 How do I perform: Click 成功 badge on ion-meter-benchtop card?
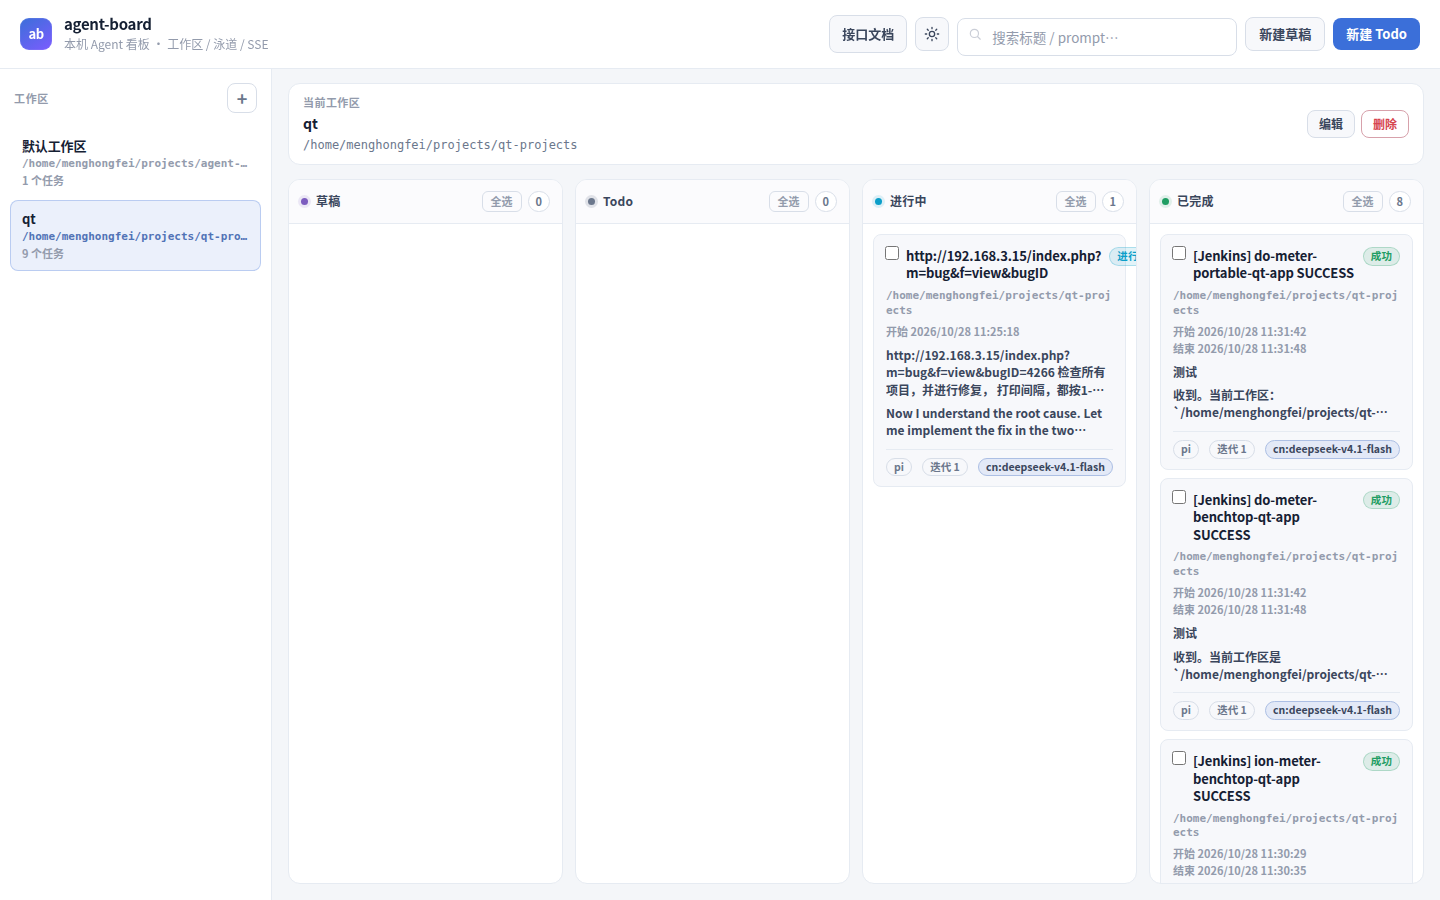click(x=1381, y=761)
